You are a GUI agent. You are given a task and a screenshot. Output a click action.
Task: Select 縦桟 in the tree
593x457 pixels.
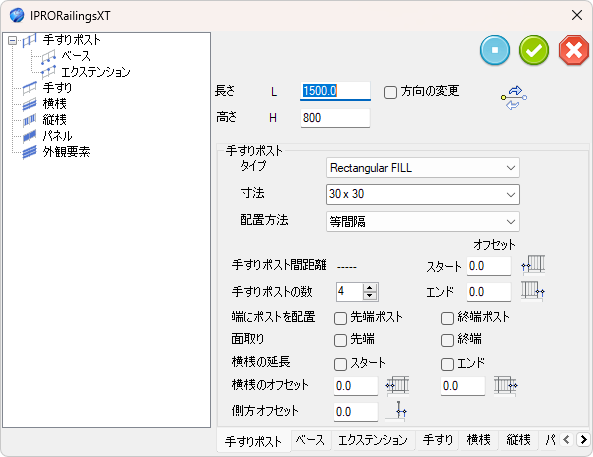pyautogui.click(x=54, y=120)
